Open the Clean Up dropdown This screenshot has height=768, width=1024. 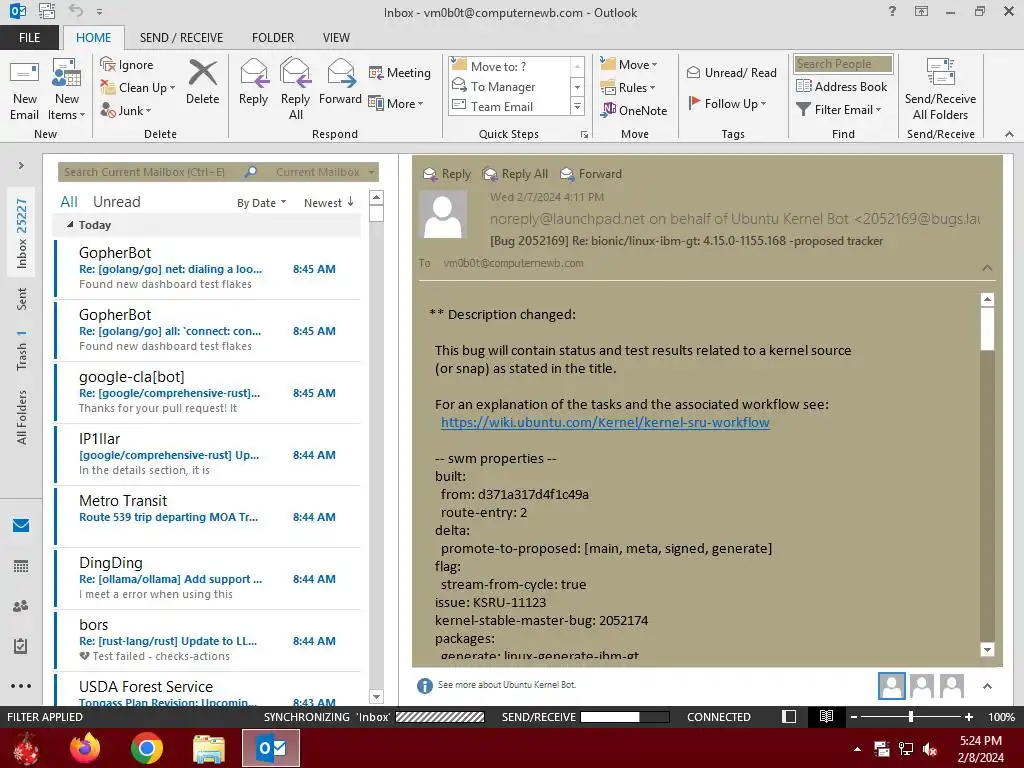coord(138,88)
